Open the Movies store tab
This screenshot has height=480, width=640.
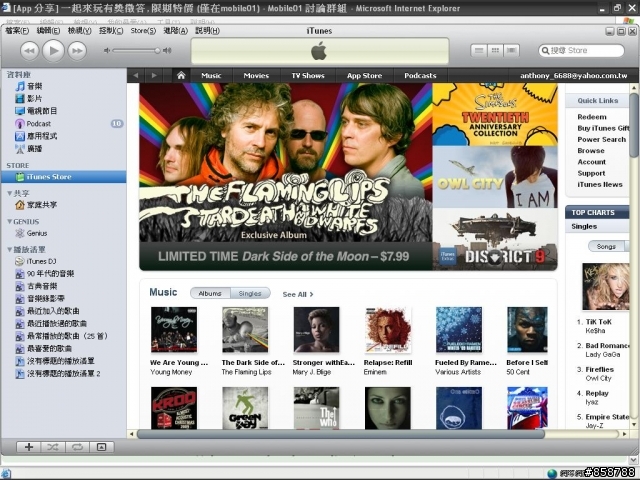tap(256, 76)
